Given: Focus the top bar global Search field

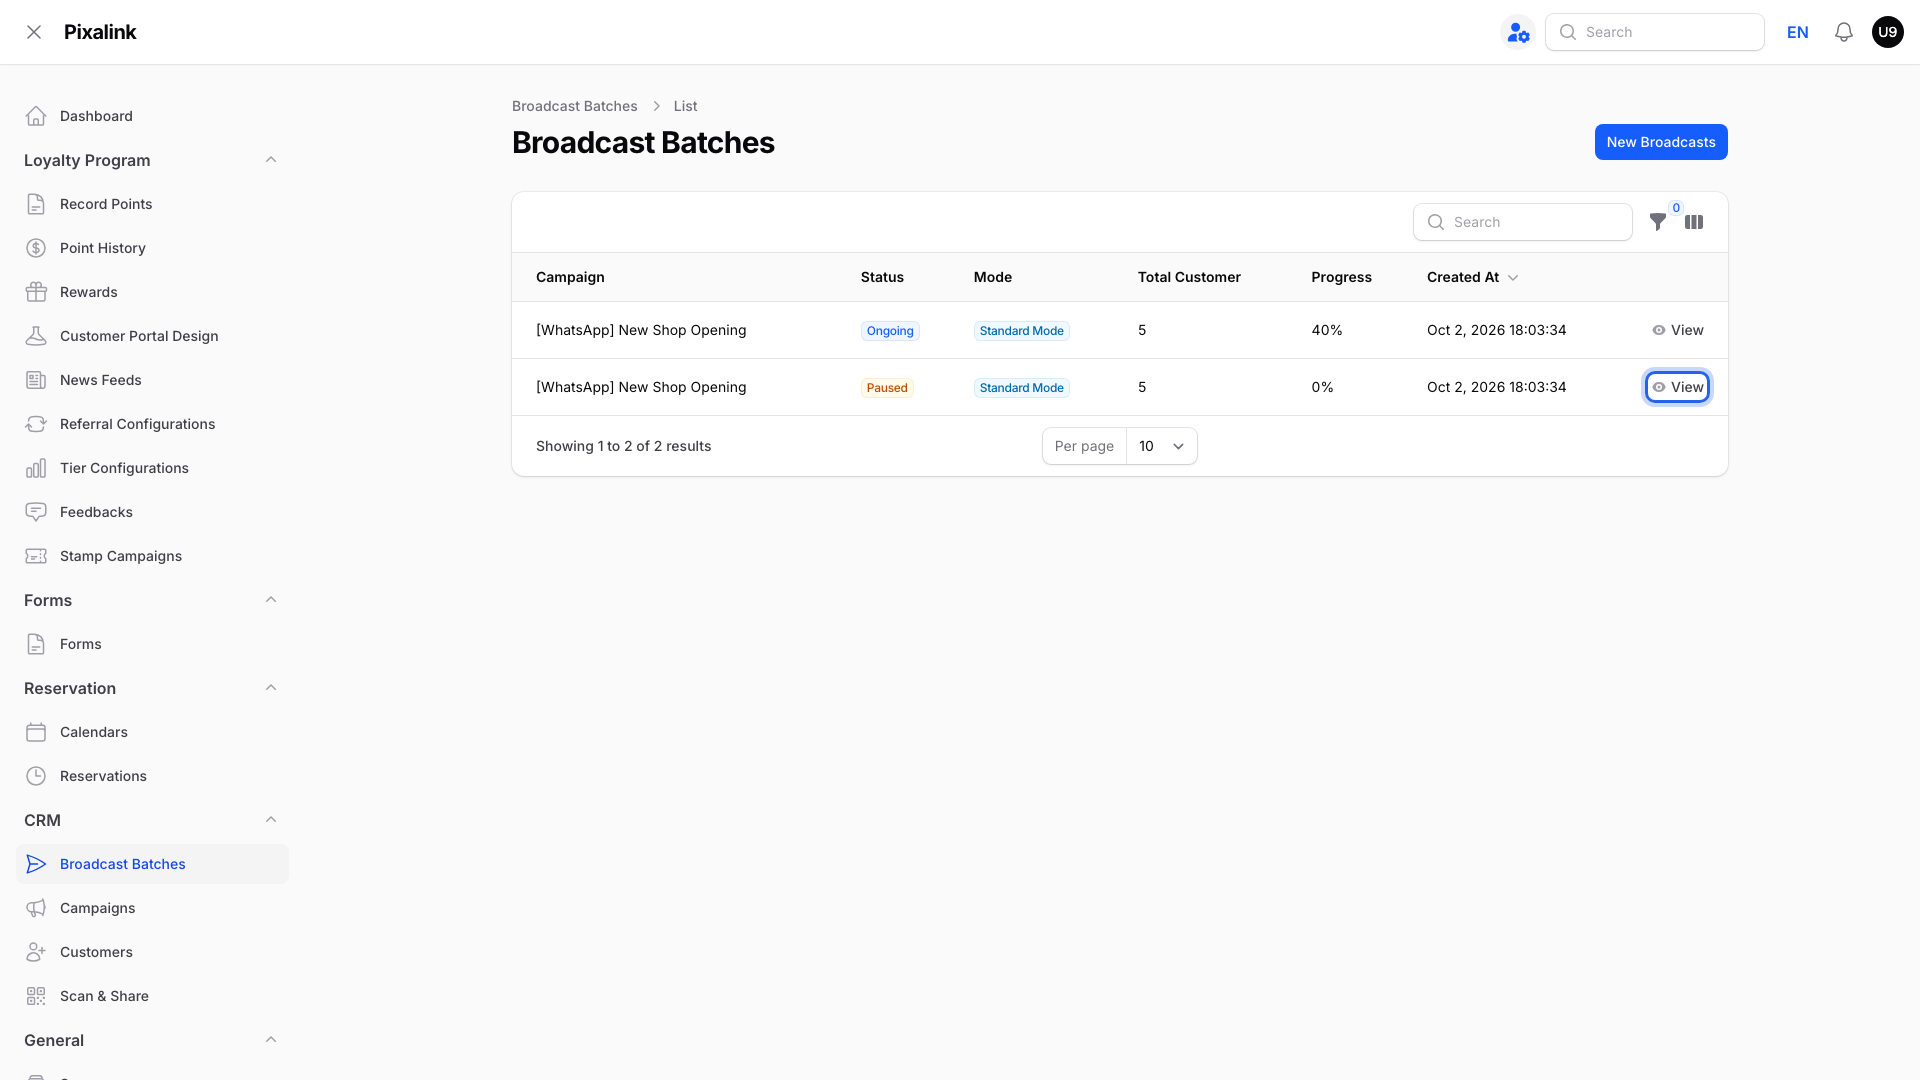Looking at the screenshot, I should [1654, 32].
